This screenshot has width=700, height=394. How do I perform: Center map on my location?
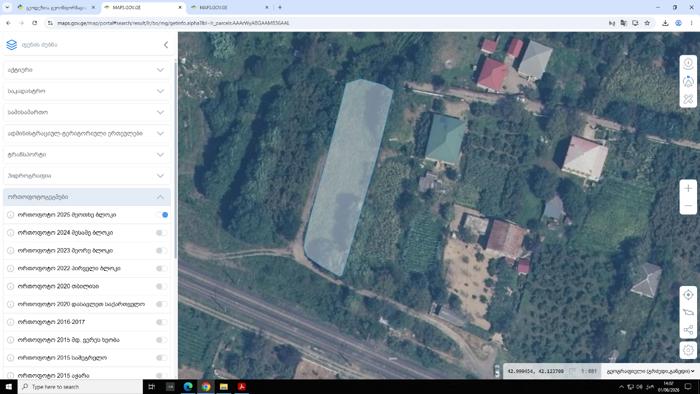(688, 295)
